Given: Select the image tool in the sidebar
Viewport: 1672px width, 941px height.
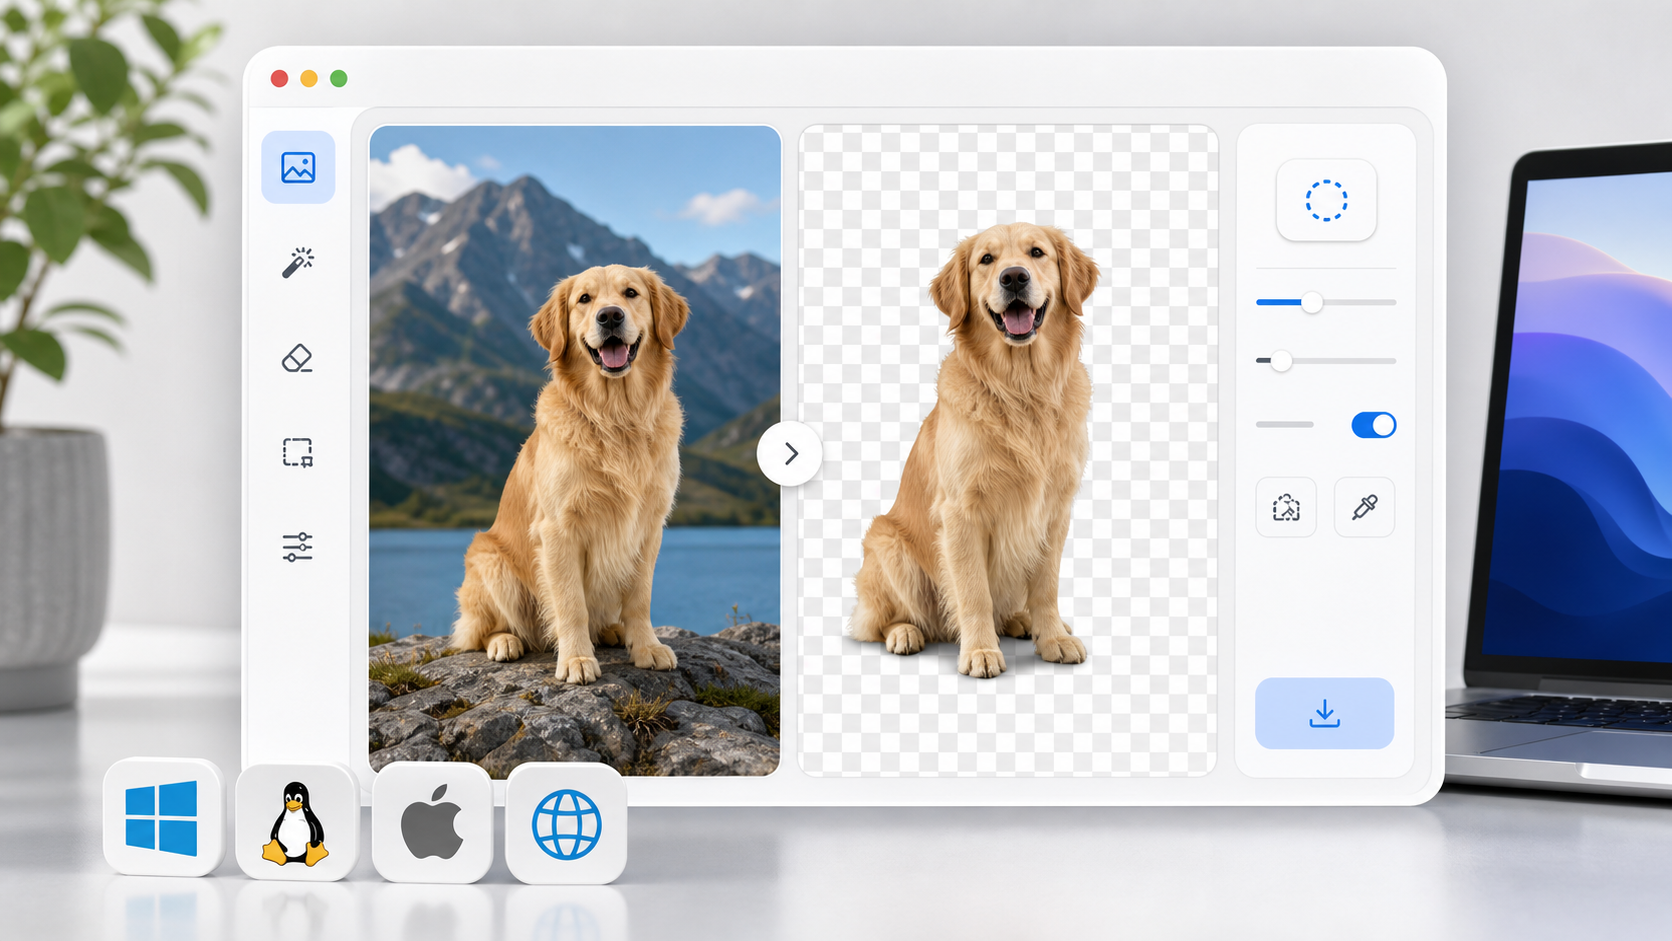Looking at the screenshot, I should (298, 167).
